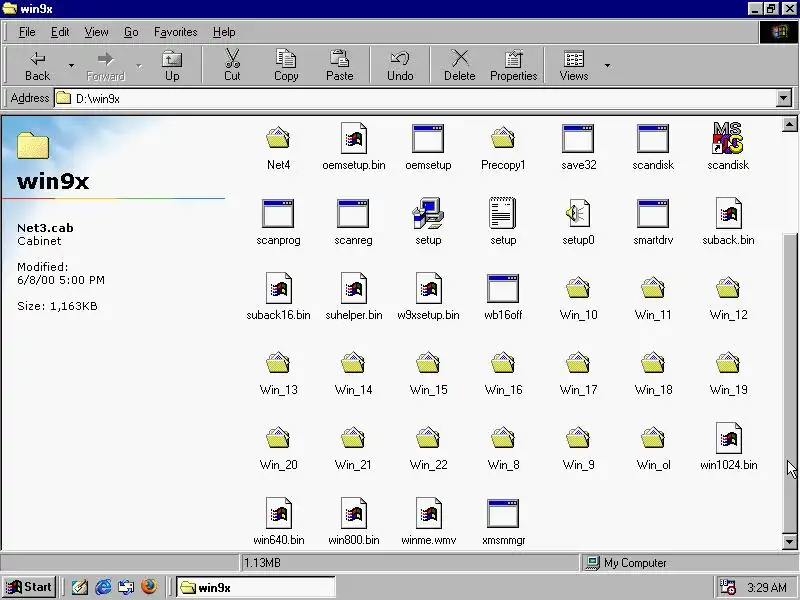Click the vertical scrollbar thumb
The image size is (800, 600).
coord(789,383)
